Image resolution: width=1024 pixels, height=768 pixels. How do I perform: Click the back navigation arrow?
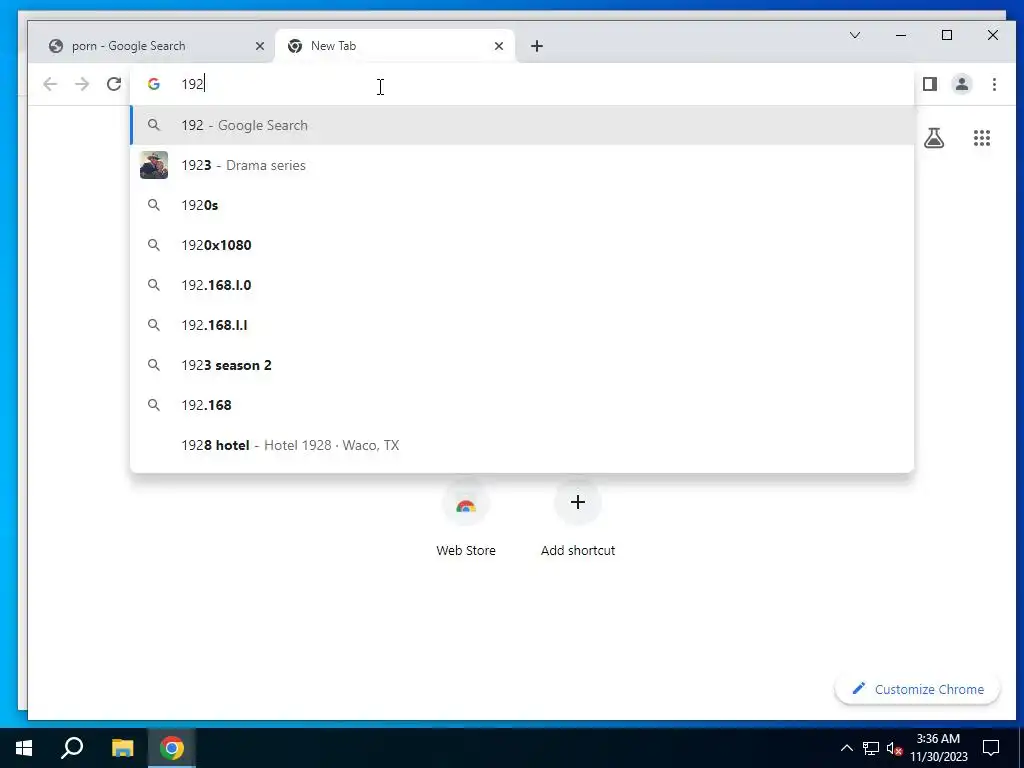pos(50,84)
